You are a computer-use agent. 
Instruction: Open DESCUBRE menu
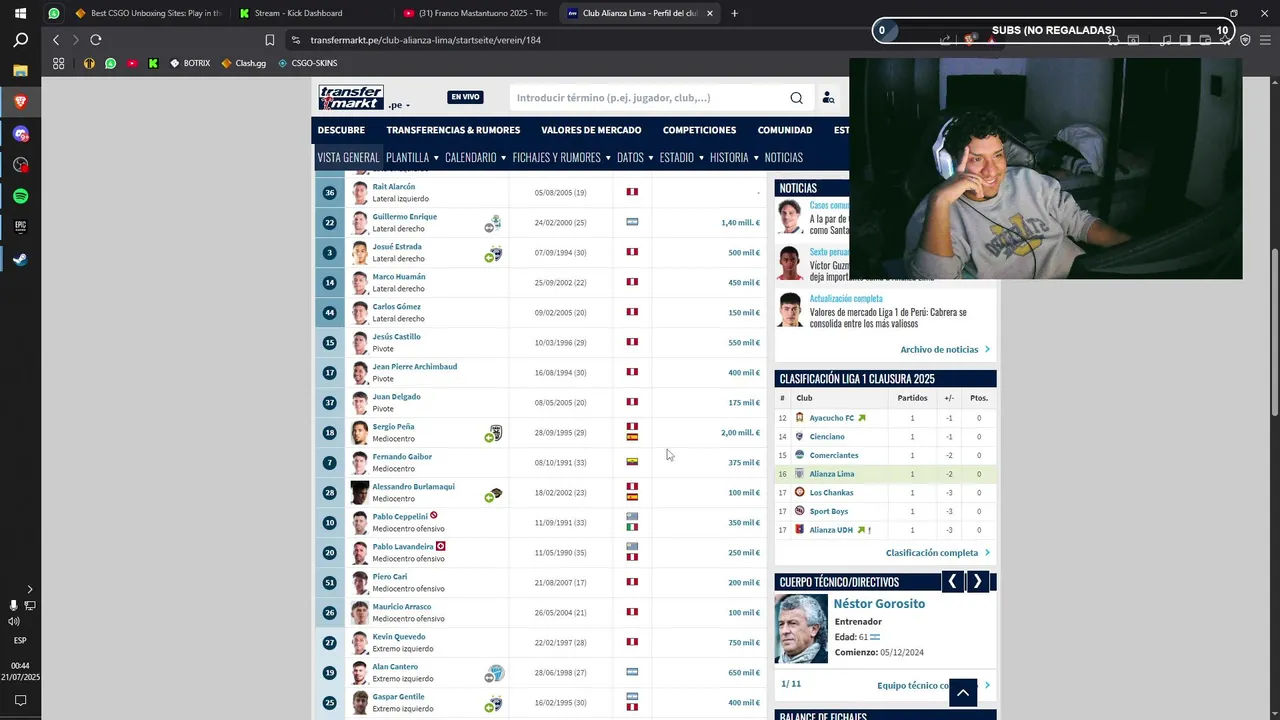[341, 130]
